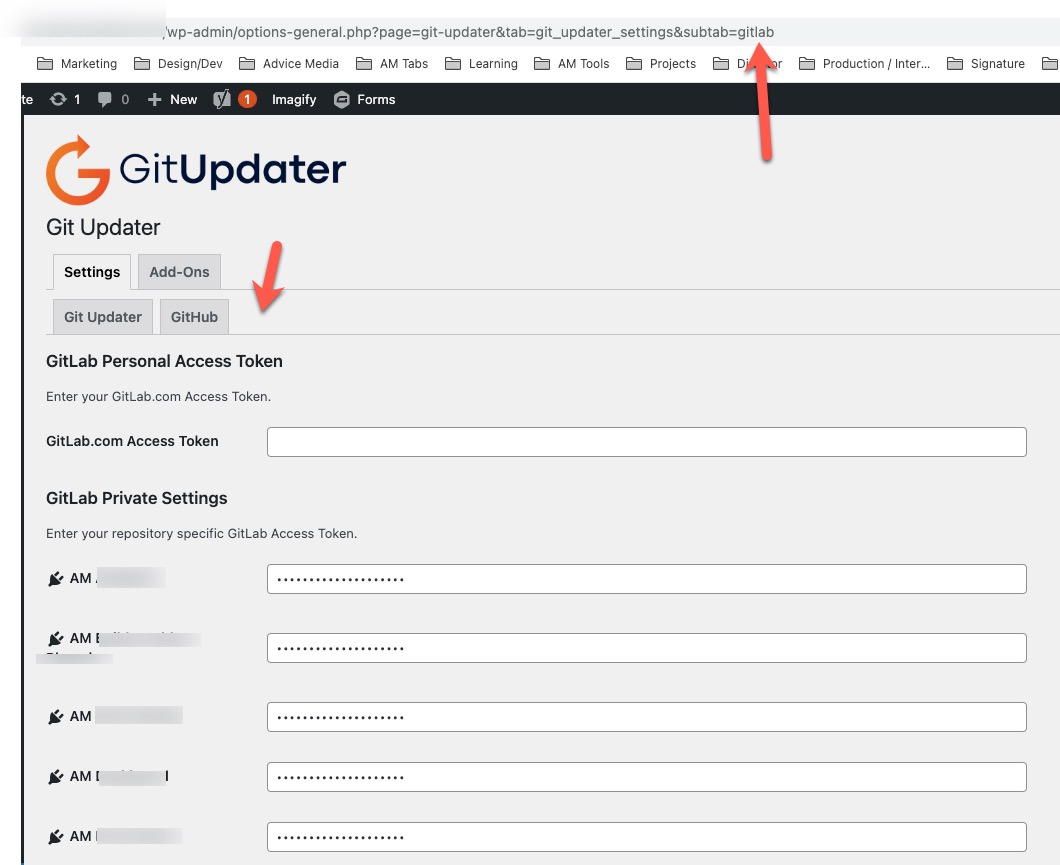The height and width of the screenshot is (865, 1060).
Task: Switch to the Settings tab
Action: point(92,272)
